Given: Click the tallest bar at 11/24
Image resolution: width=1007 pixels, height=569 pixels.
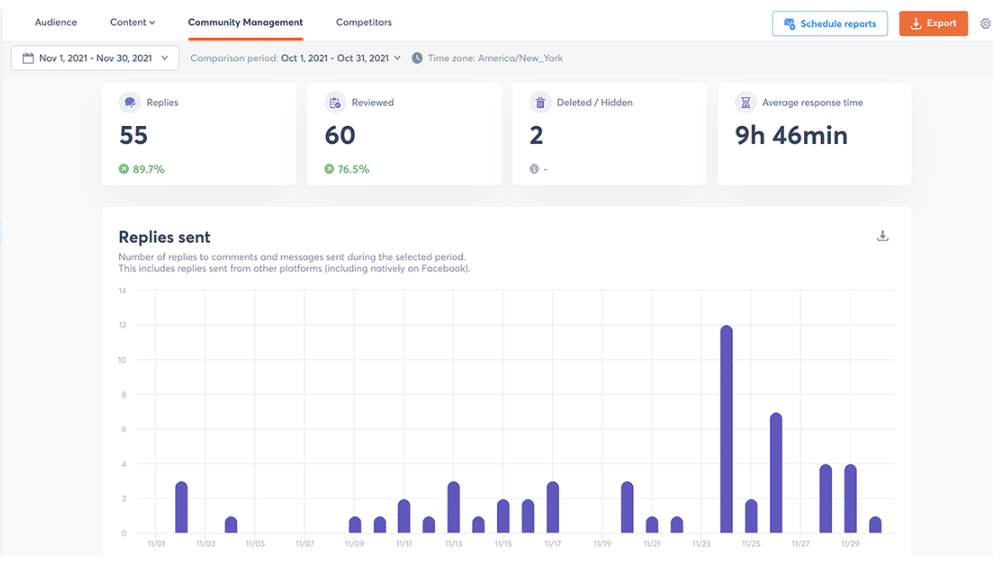Looking at the screenshot, I should [726, 430].
